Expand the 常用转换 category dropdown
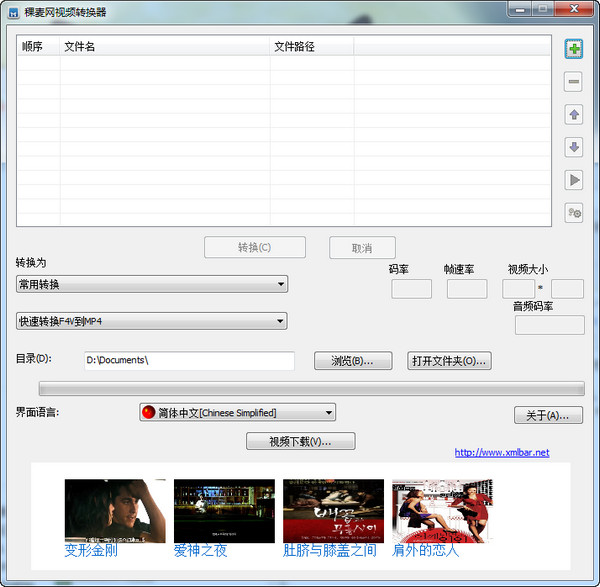Screen dimensions: 600x587 pos(151,285)
